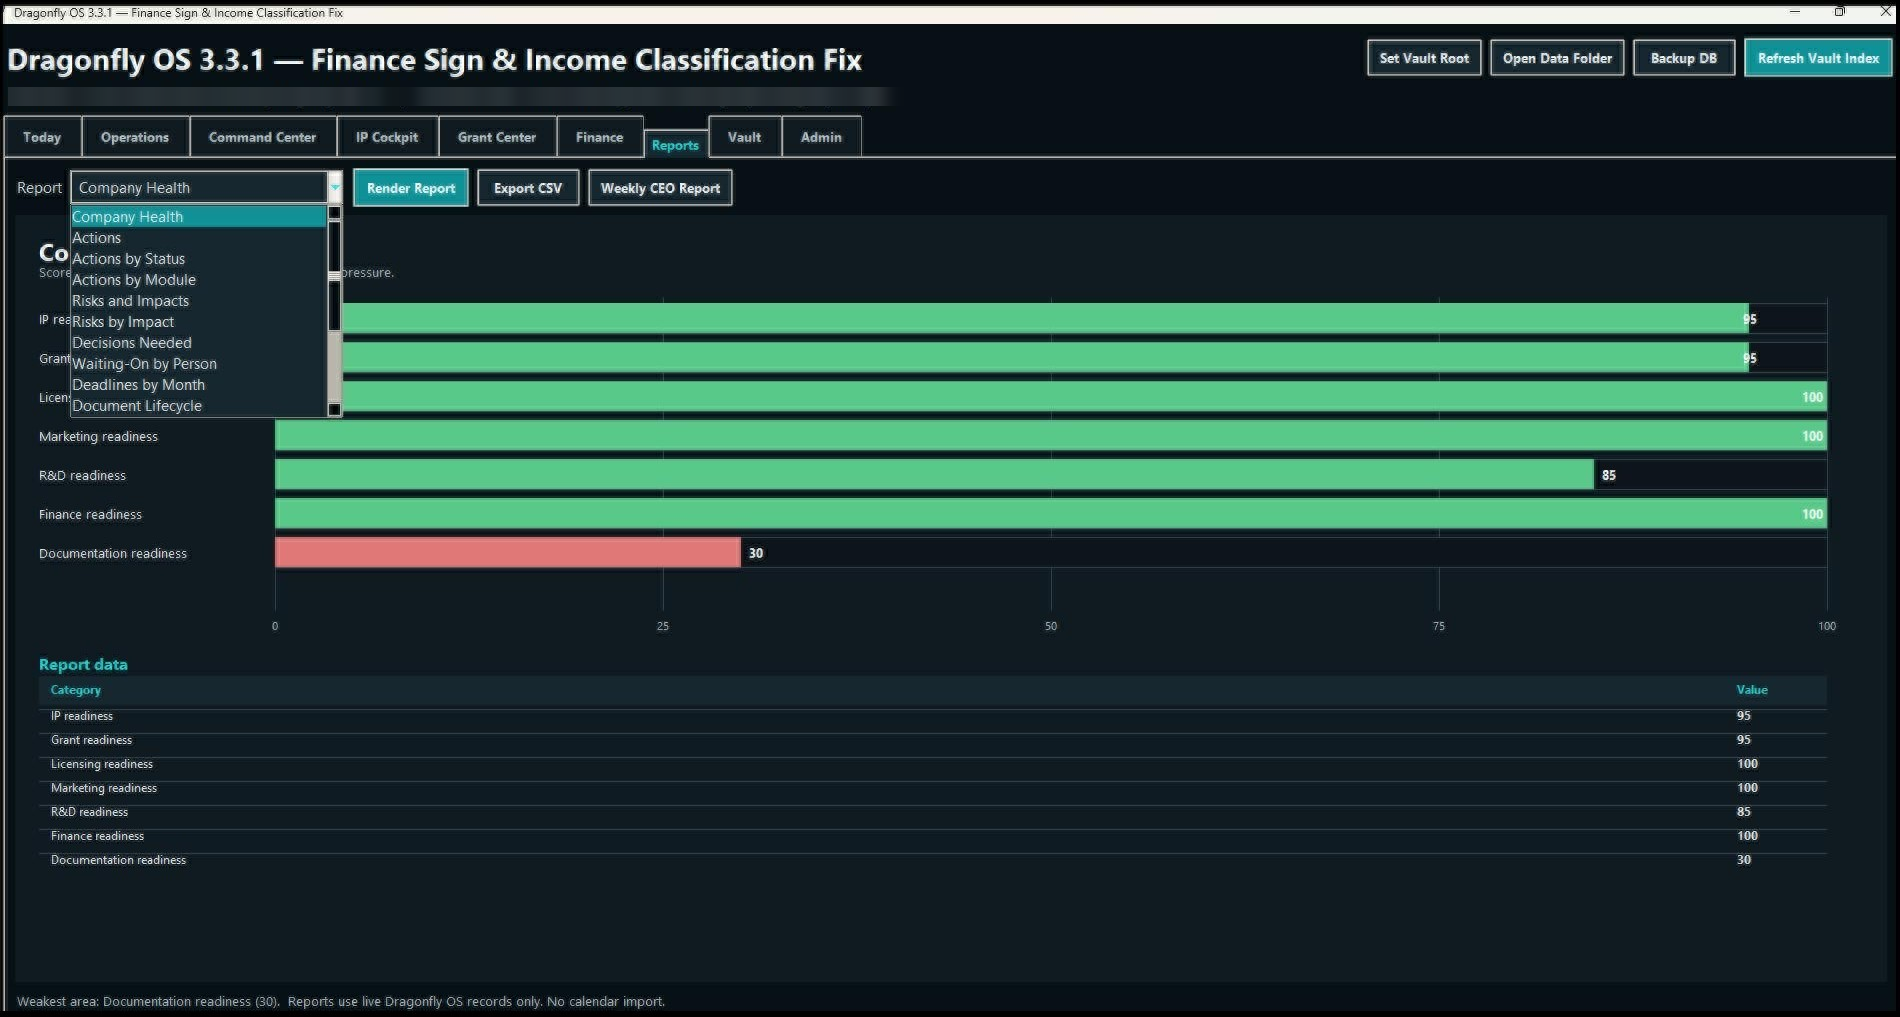This screenshot has width=1900, height=1017.
Task: Click the dropdown list scroll-down arrow
Action: [335, 409]
